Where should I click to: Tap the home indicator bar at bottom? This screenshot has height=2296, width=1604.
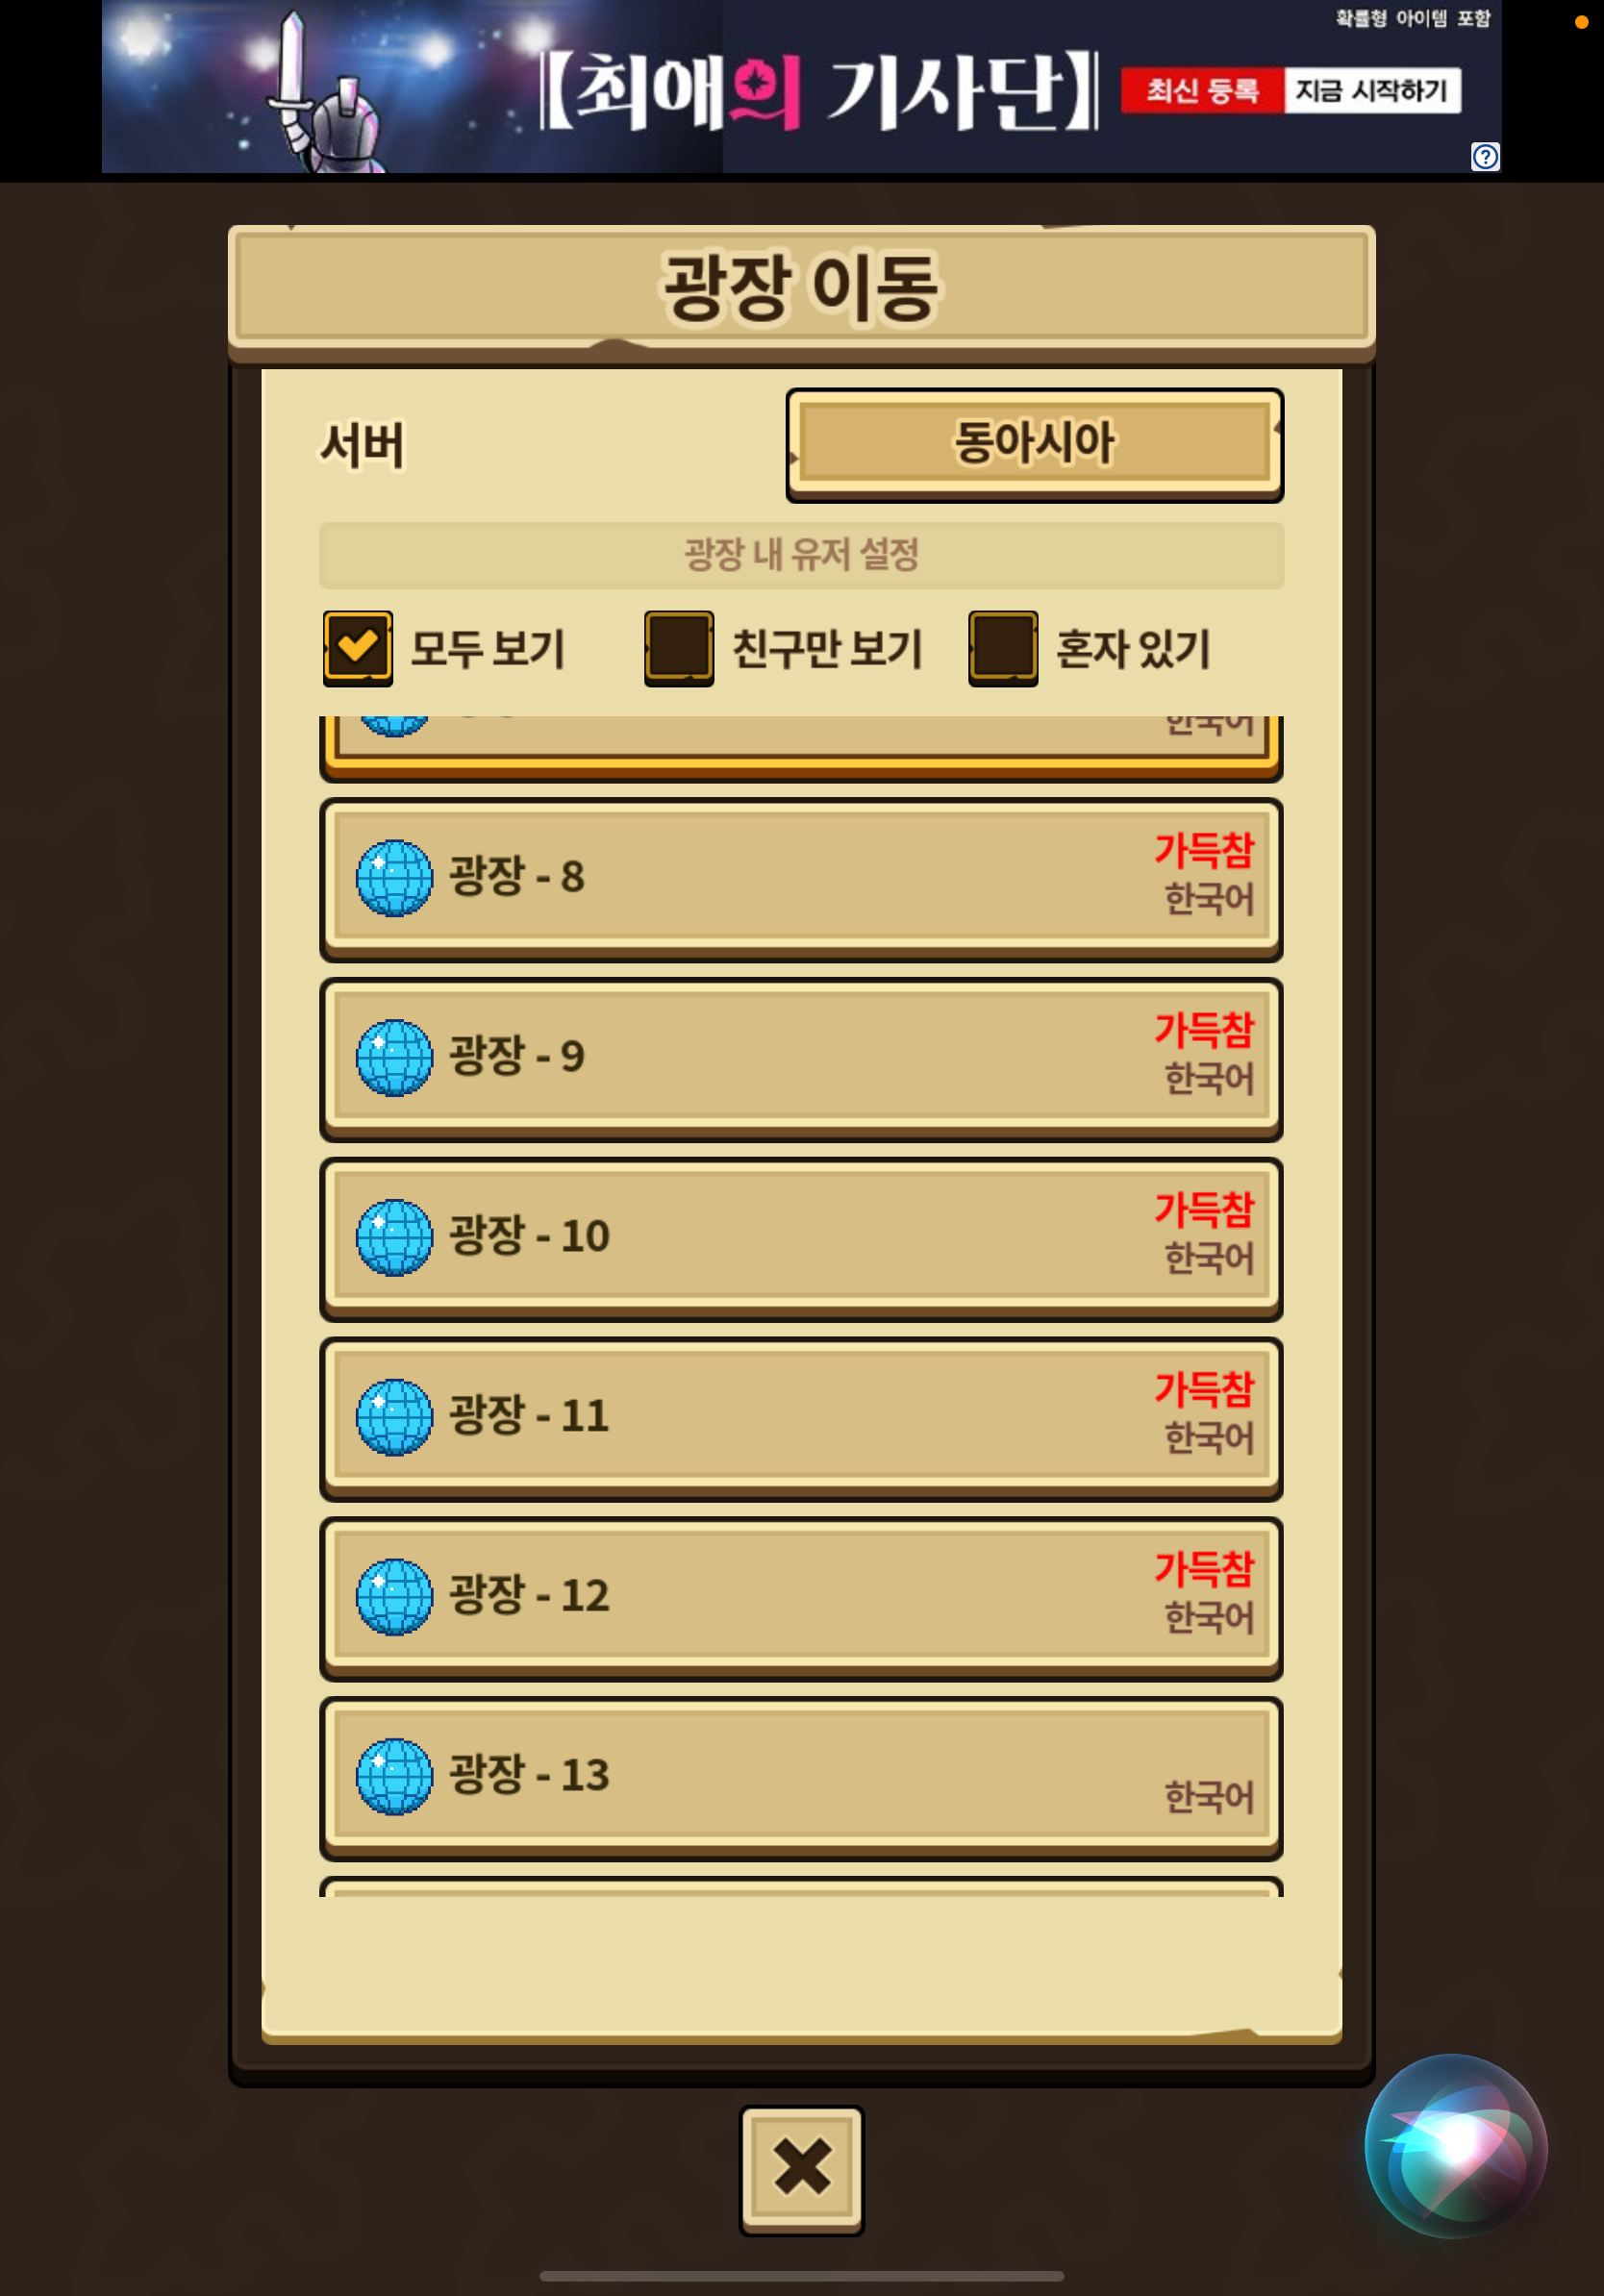pos(802,2276)
